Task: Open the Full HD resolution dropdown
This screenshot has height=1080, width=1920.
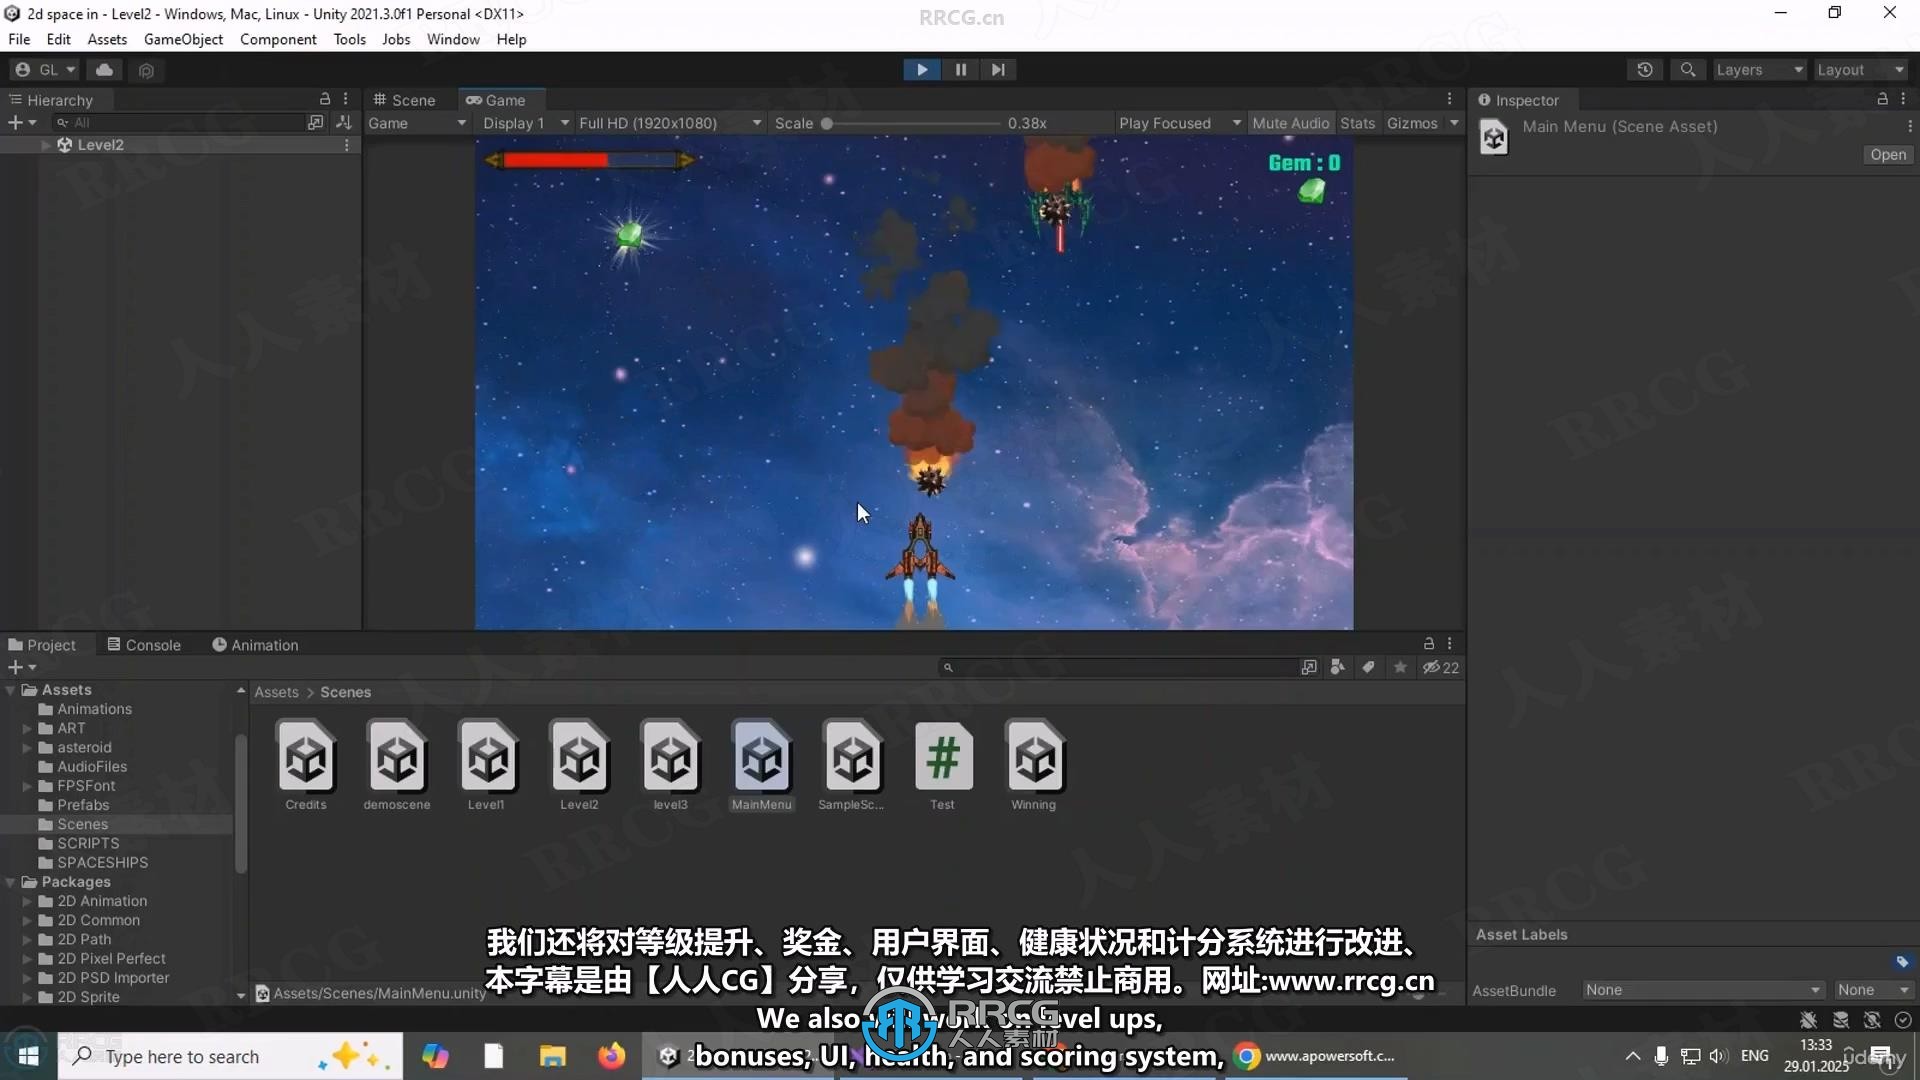Action: [x=669, y=123]
